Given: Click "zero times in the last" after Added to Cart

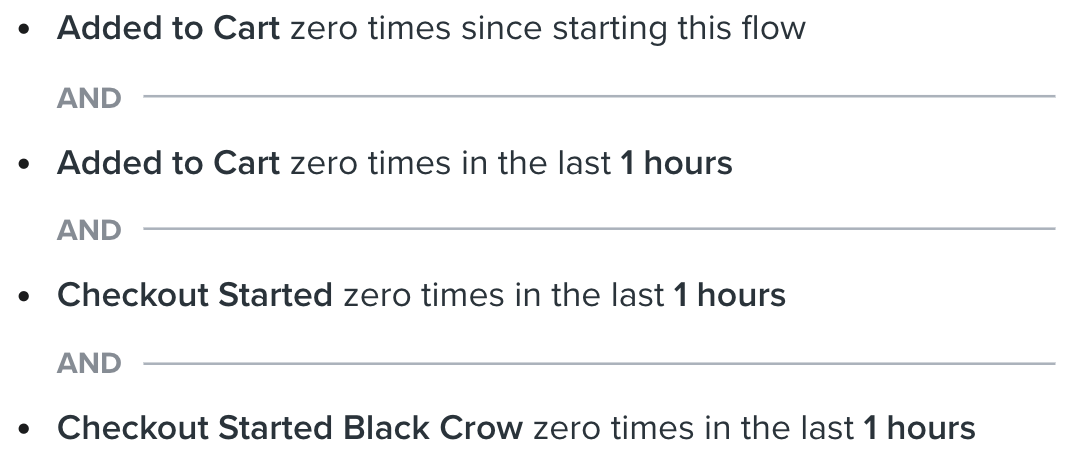Looking at the screenshot, I should click(x=450, y=163).
